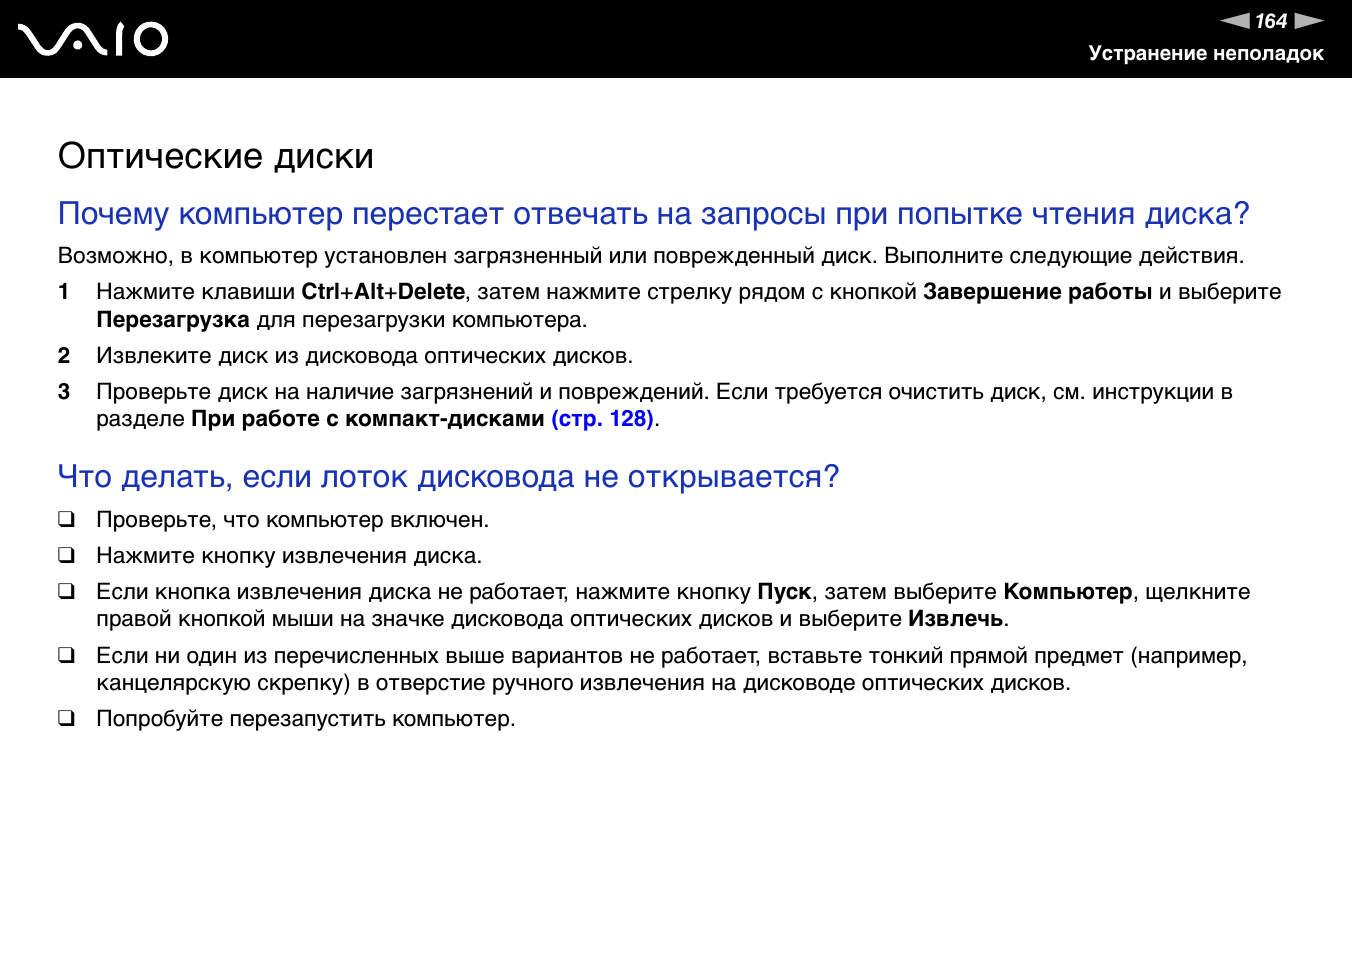Select step number 1 in the list

click(64, 292)
